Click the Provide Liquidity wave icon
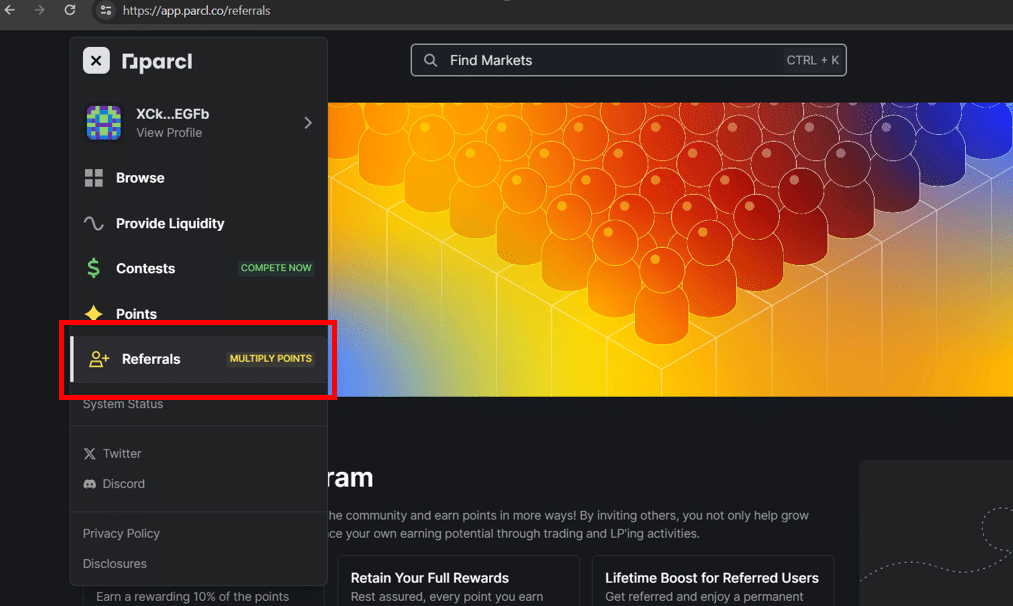 click(94, 224)
